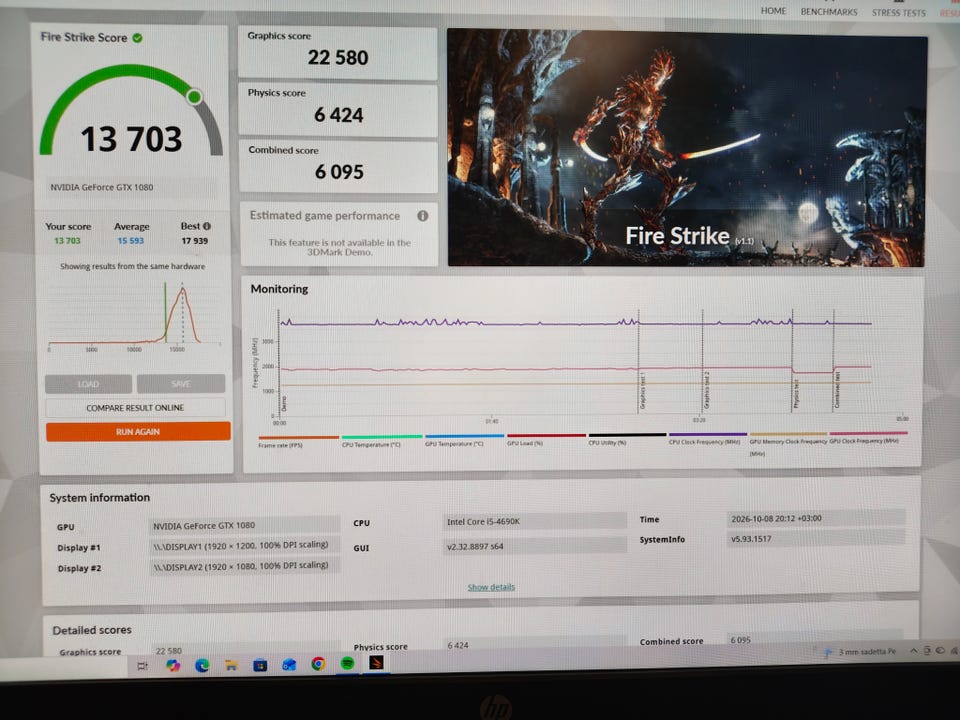Launch Copilot from the taskbar

coord(173,666)
